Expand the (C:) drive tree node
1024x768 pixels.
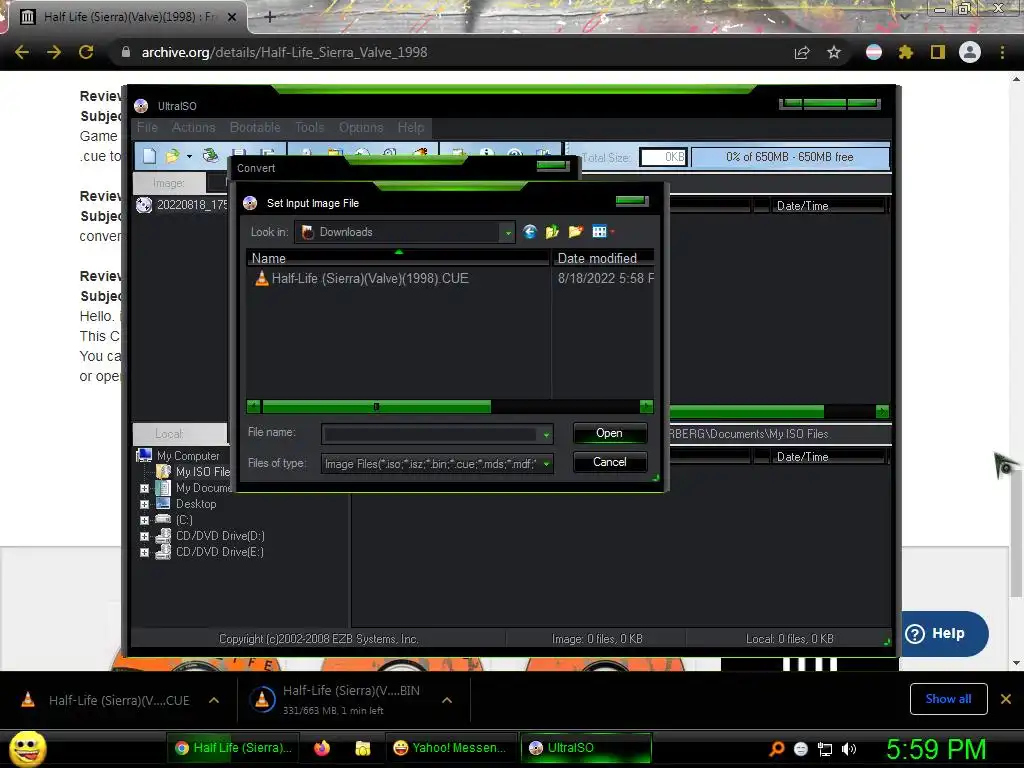(145, 520)
